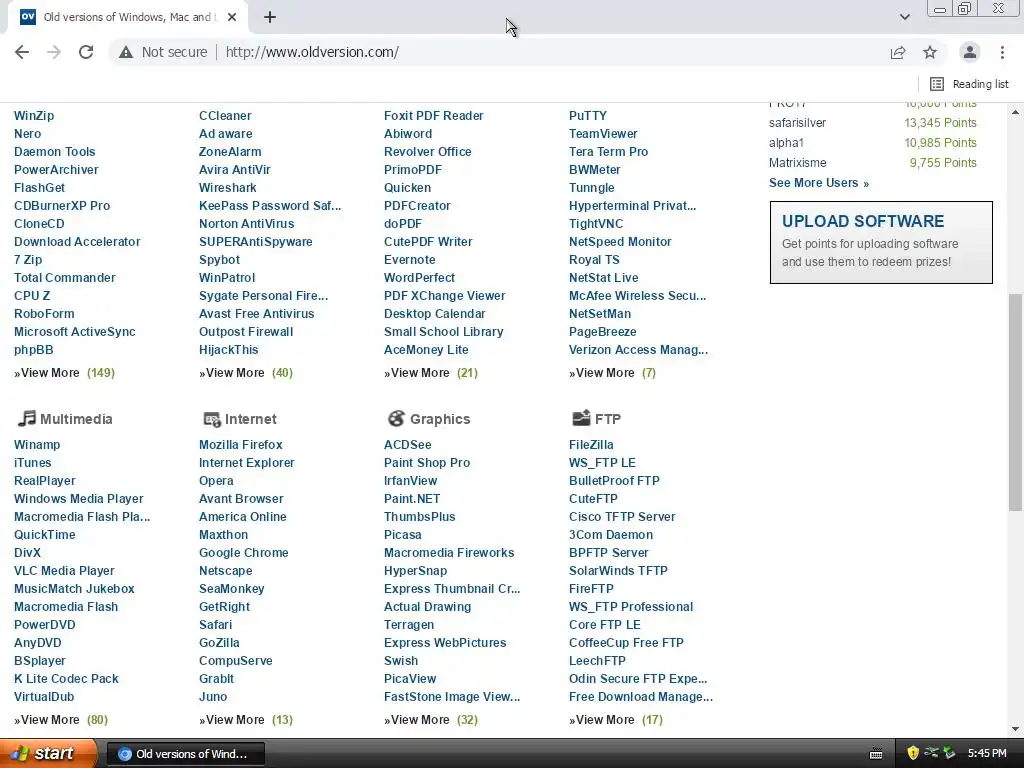The image size is (1024, 768).
Task: Open the Total Commander link
Action: coord(65,278)
